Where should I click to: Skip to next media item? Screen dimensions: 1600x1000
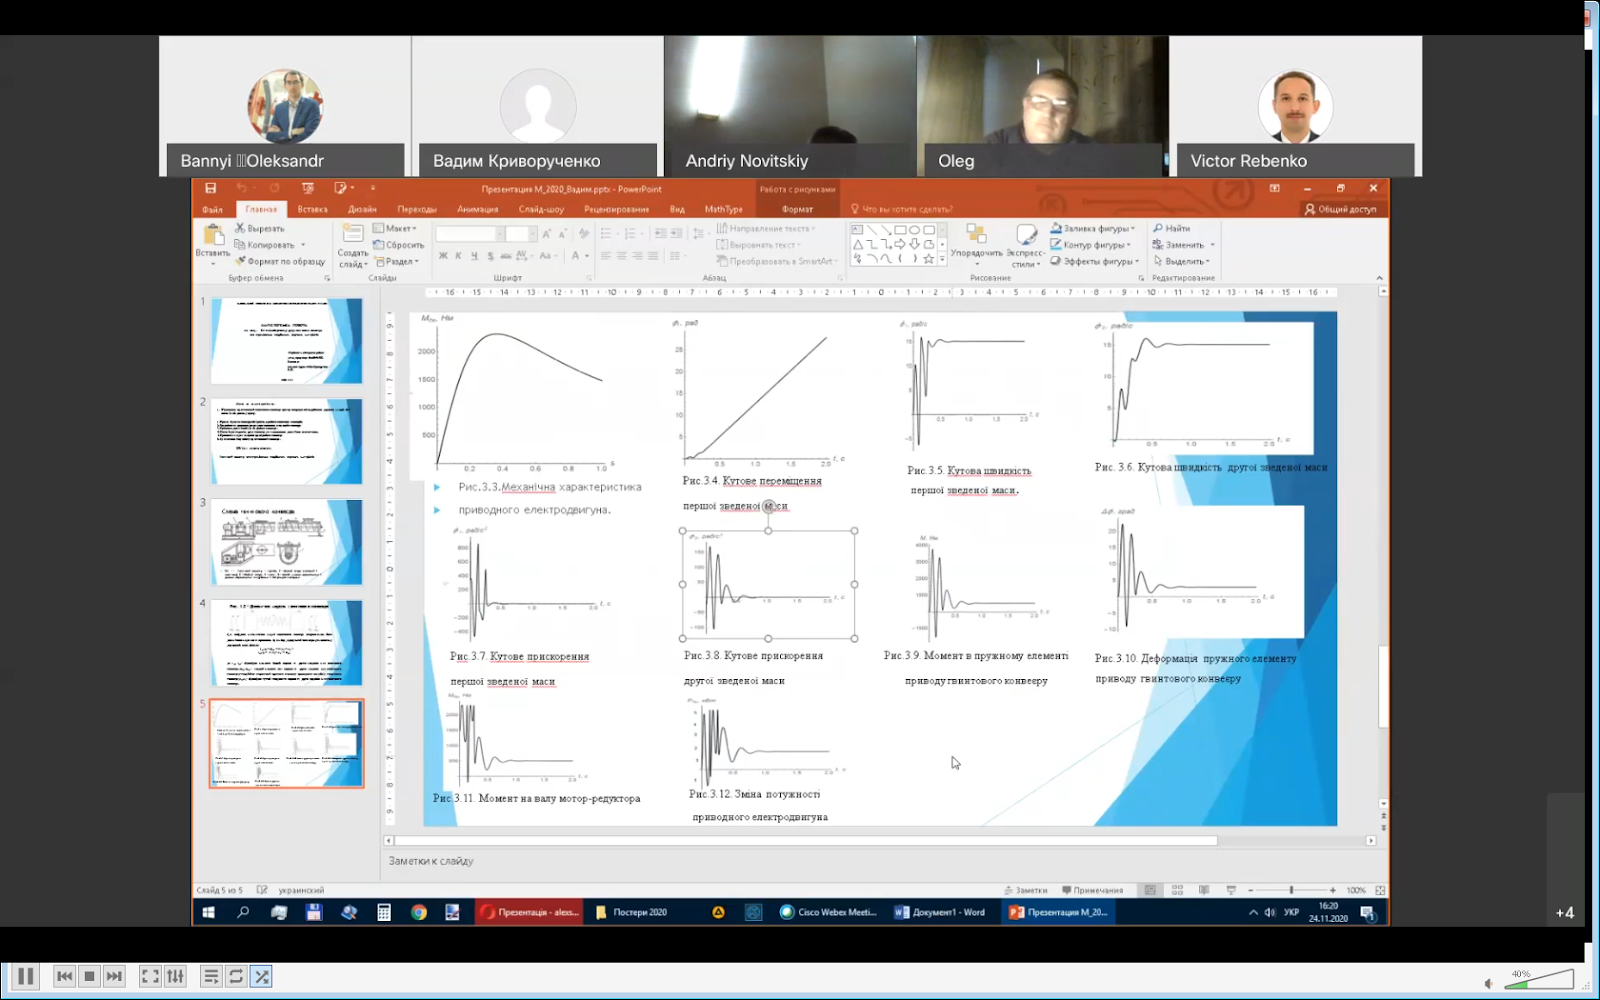[114, 976]
